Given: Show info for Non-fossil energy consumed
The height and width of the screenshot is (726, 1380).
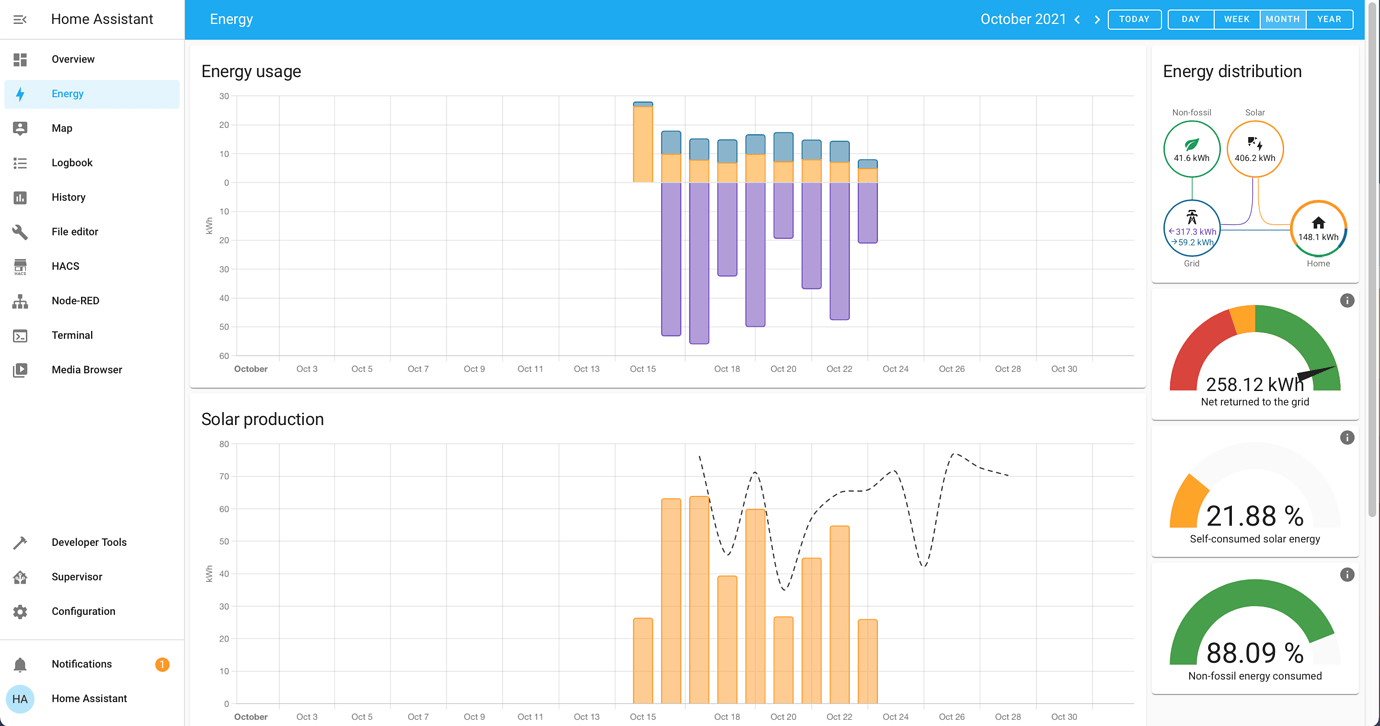Looking at the screenshot, I should [1347, 574].
